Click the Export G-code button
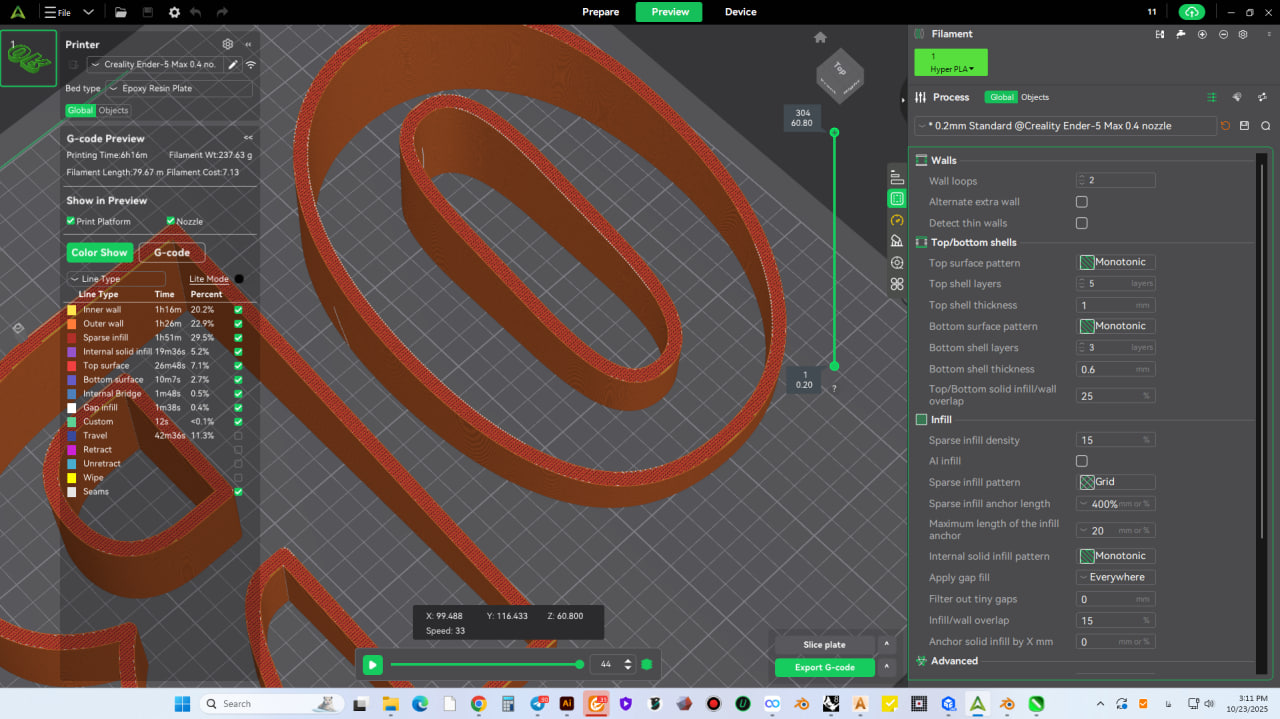The height and width of the screenshot is (719, 1280). coord(824,668)
